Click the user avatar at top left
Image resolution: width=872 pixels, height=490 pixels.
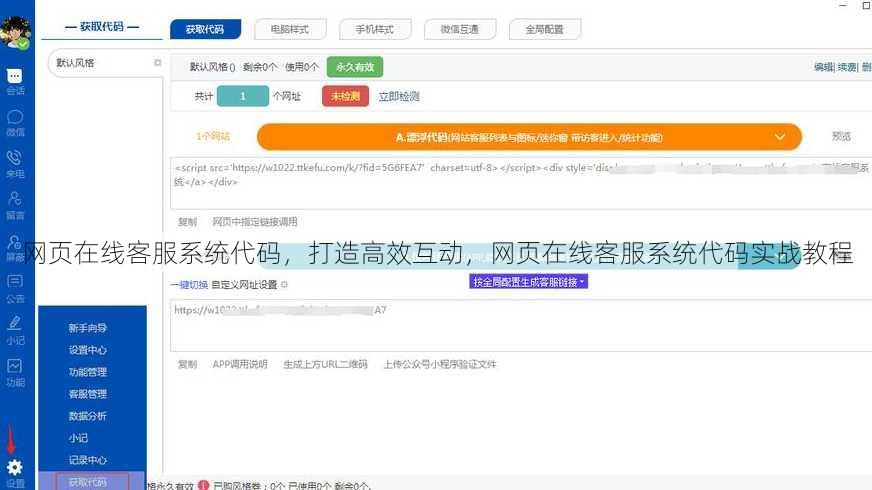click(16, 32)
